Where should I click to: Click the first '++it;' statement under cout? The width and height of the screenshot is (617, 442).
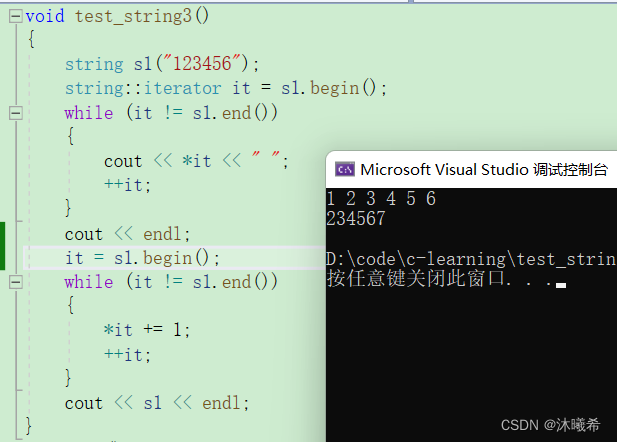[x=127, y=185]
